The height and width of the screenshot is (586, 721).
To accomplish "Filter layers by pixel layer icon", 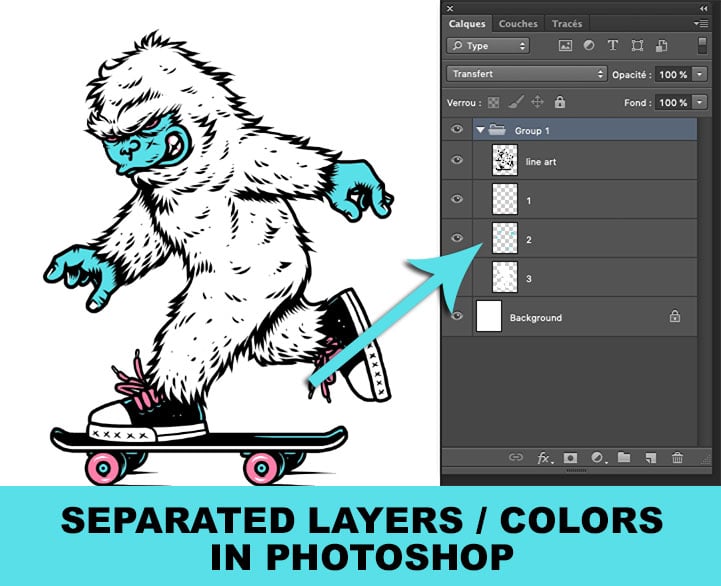I will 565,46.
